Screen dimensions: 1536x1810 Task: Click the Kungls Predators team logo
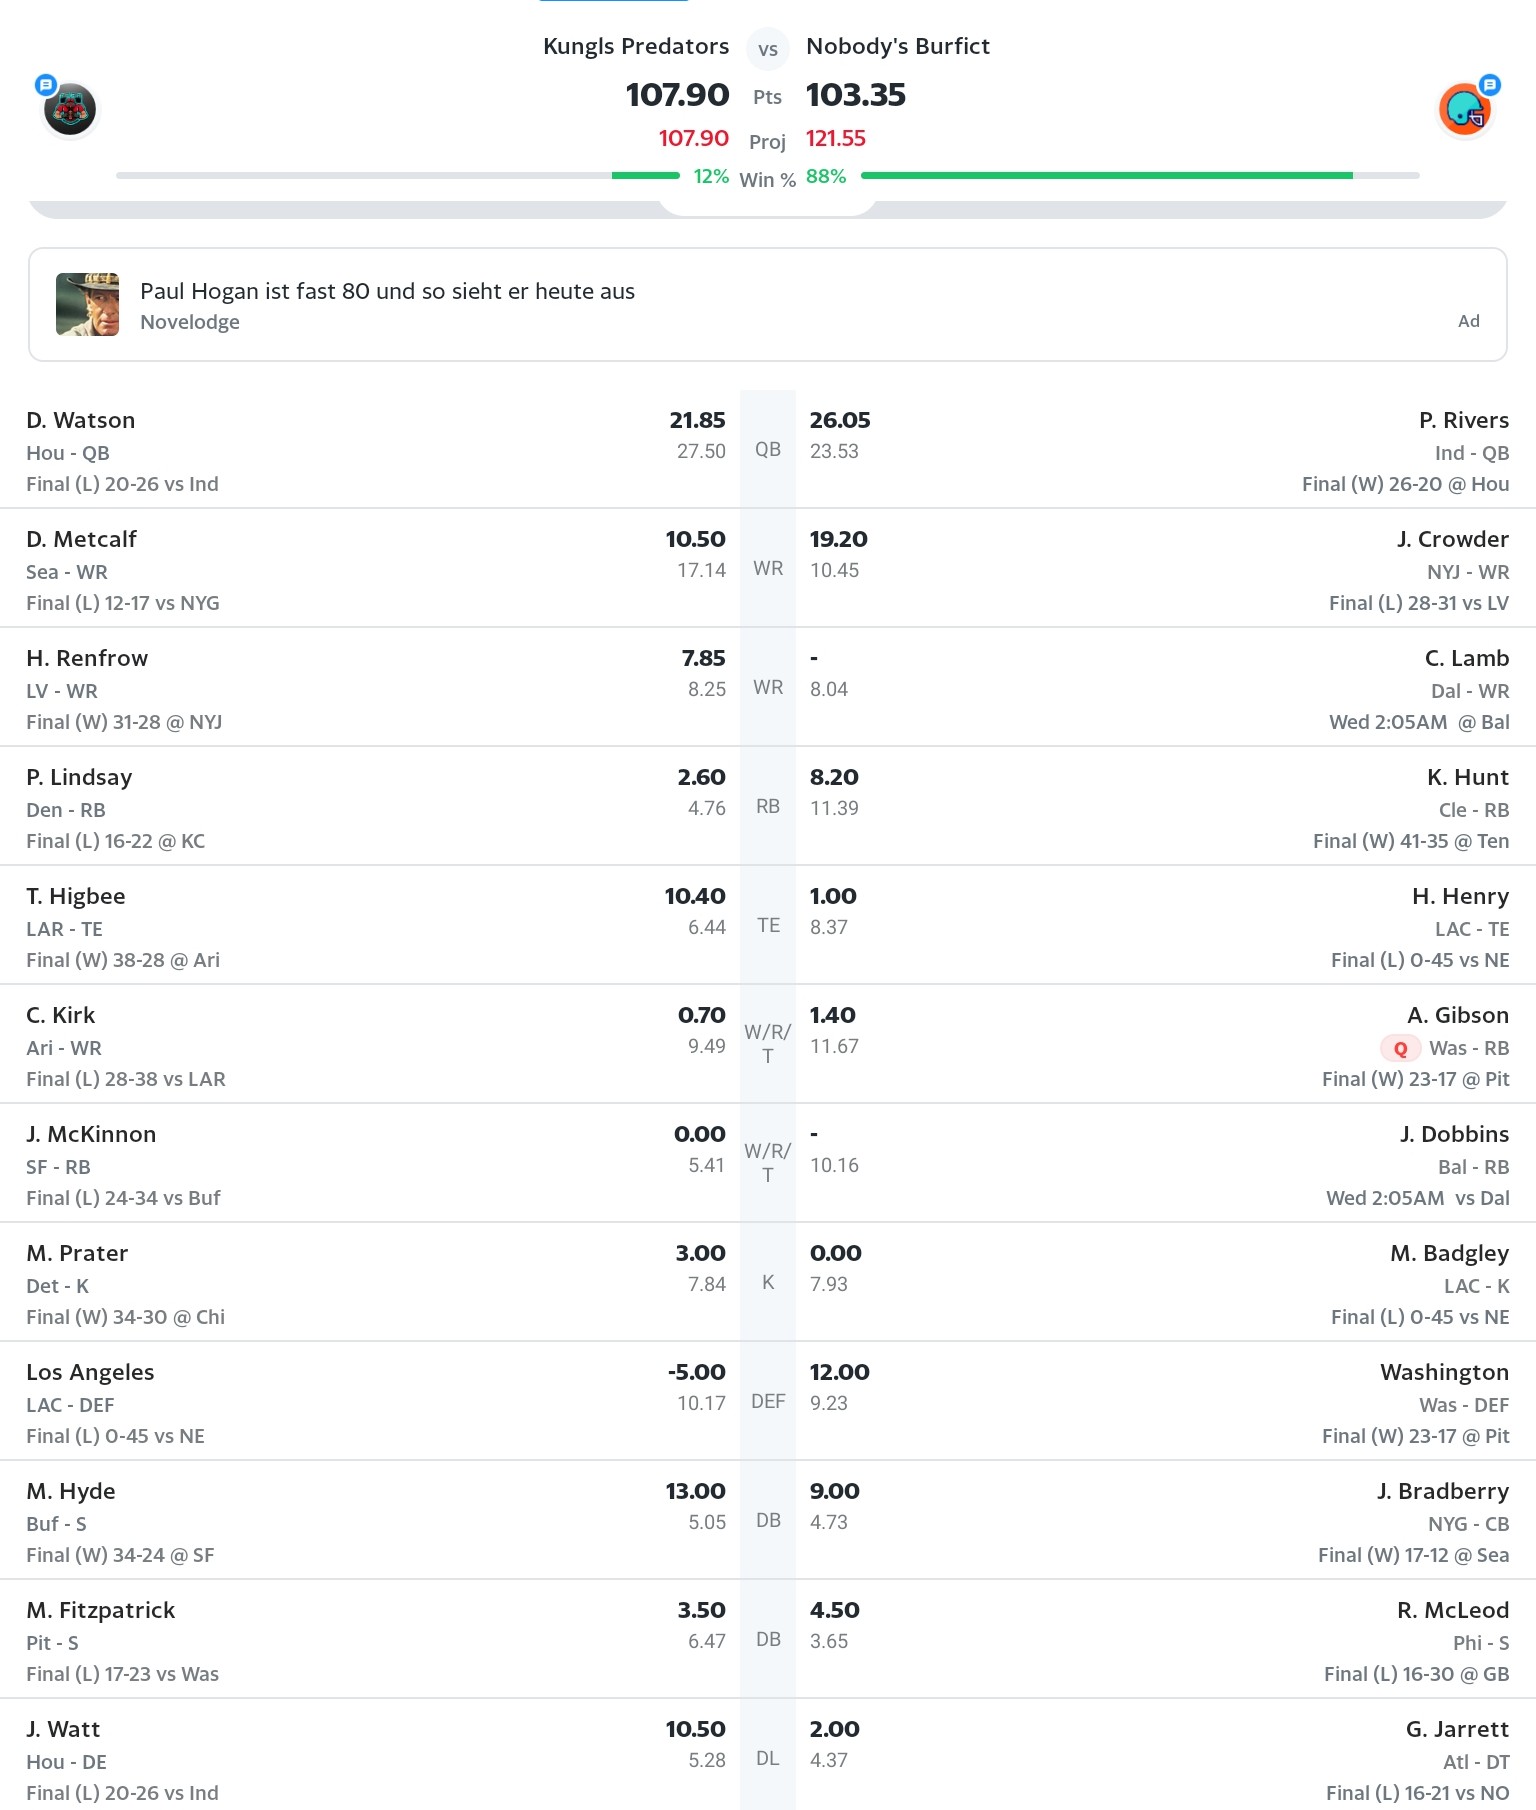pos(70,110)
